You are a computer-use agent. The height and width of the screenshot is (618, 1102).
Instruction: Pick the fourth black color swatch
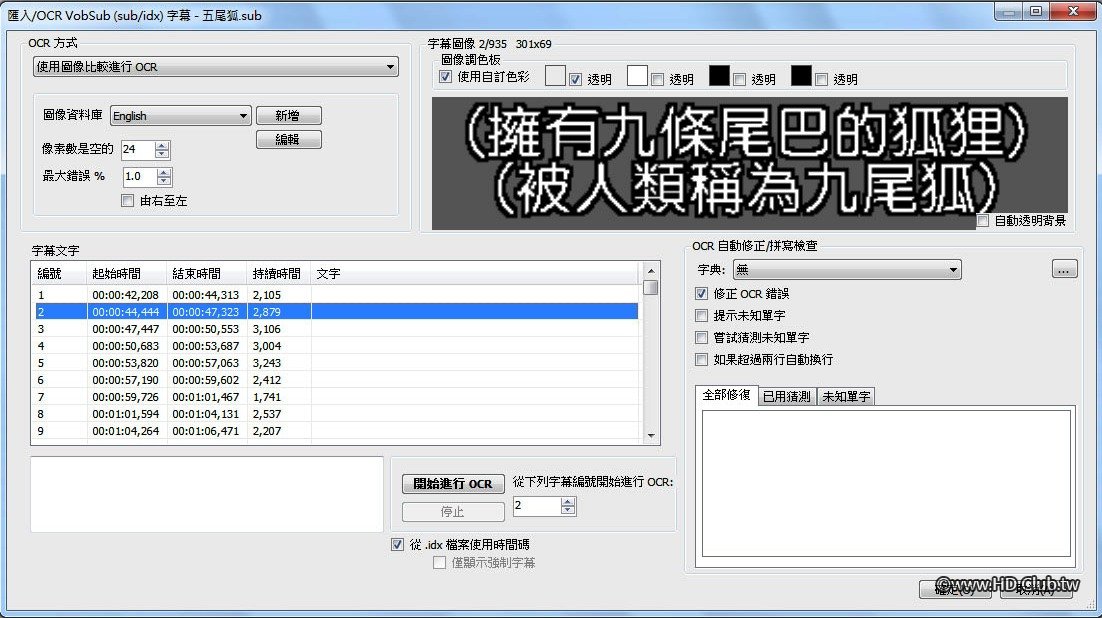tap(801, 76)
